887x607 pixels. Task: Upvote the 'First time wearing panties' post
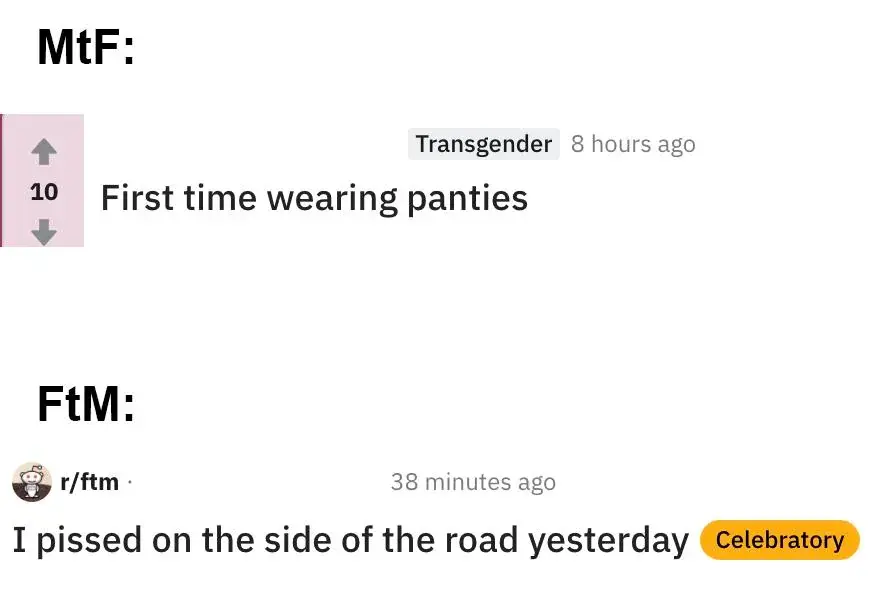[43, 152]
